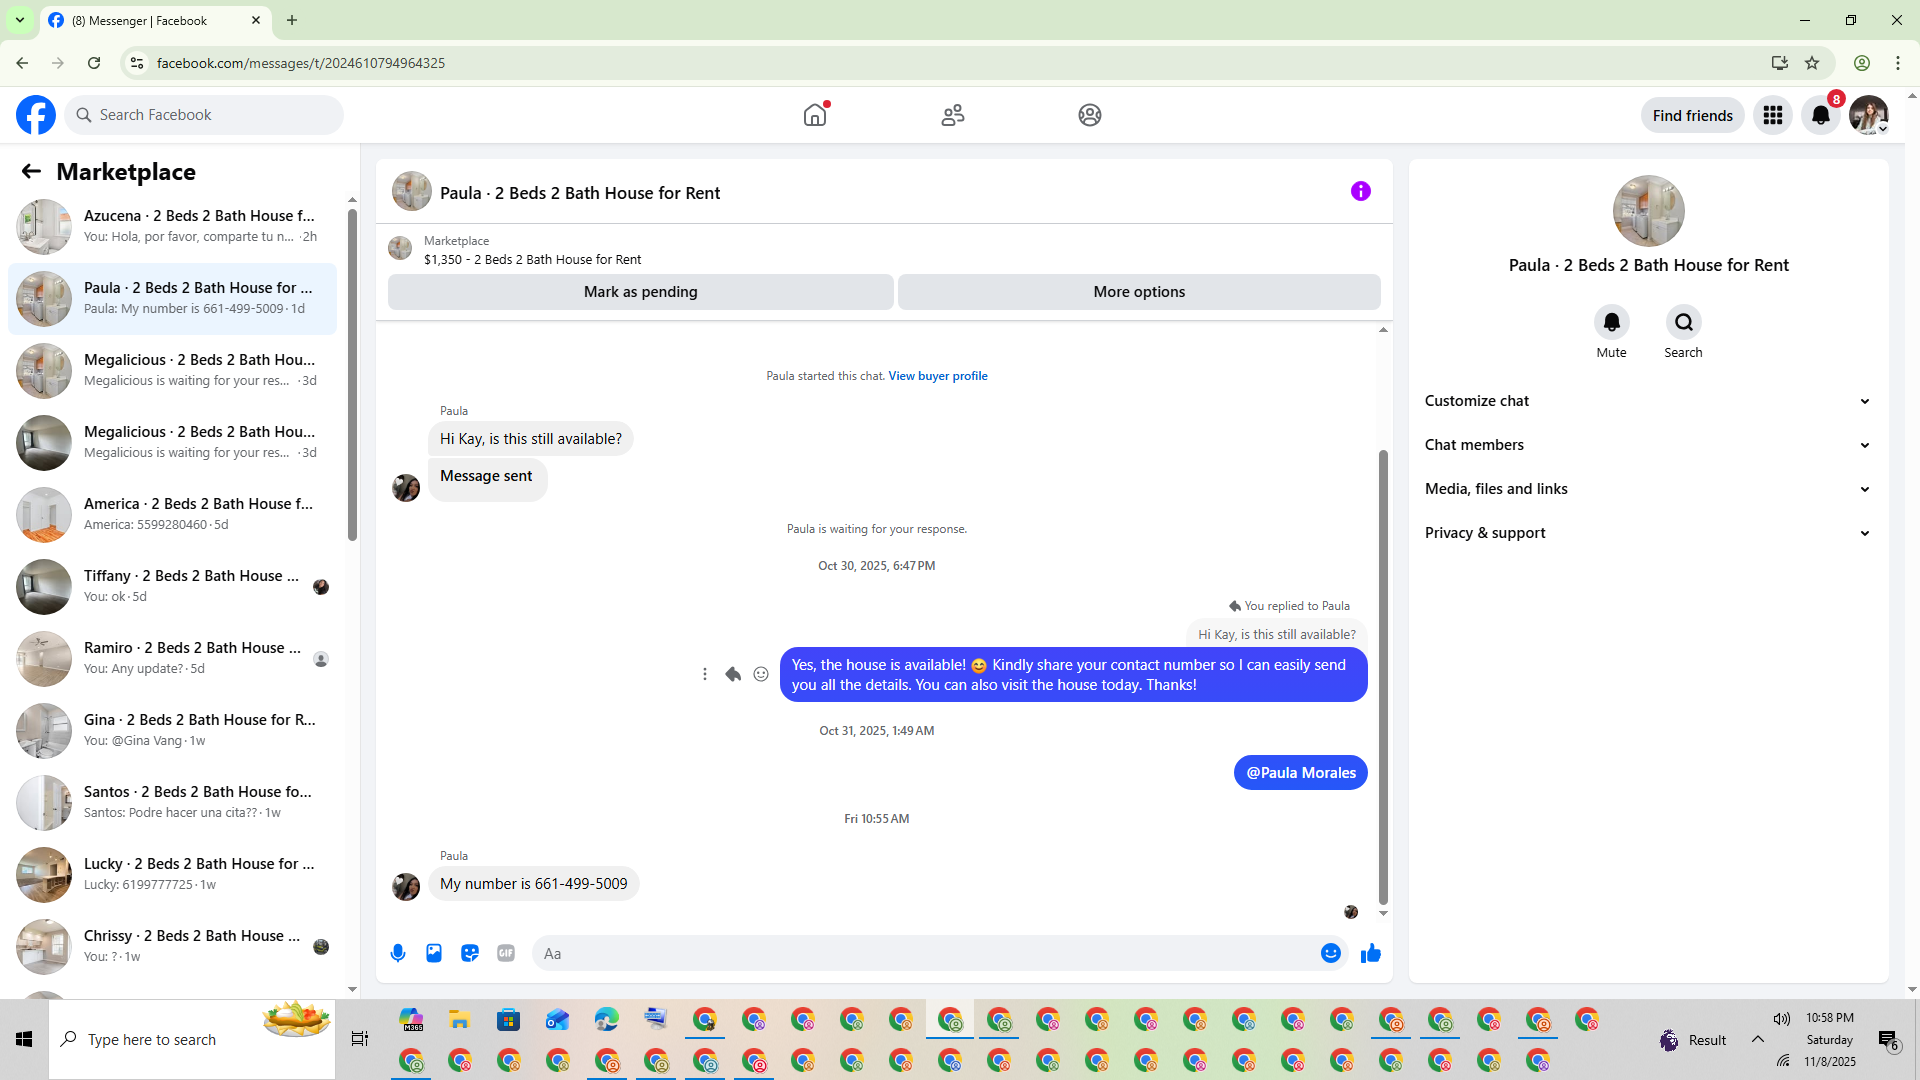Viewport: 1920px width, 1080px height.
Task: Click the purple conversation information icon
Action: [x=1361, y=191]
